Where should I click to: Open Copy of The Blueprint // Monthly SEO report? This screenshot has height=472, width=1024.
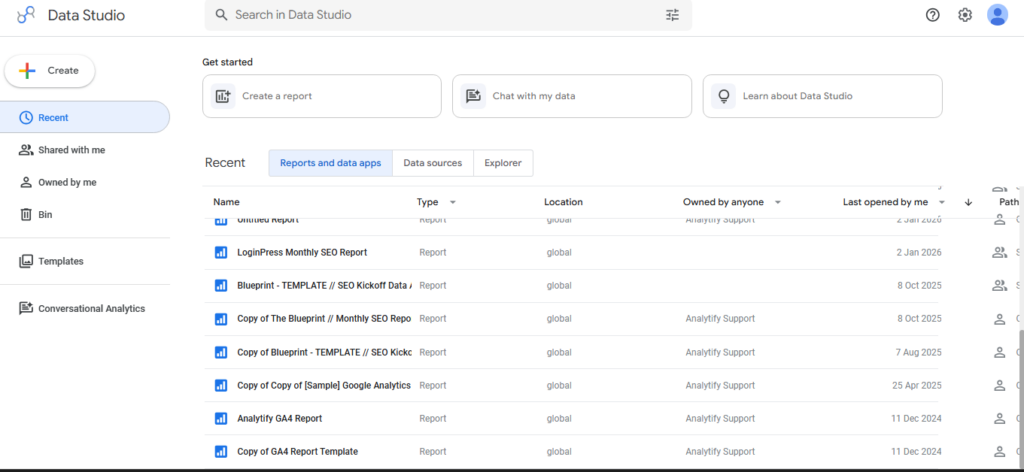click(x=324, y=319)
